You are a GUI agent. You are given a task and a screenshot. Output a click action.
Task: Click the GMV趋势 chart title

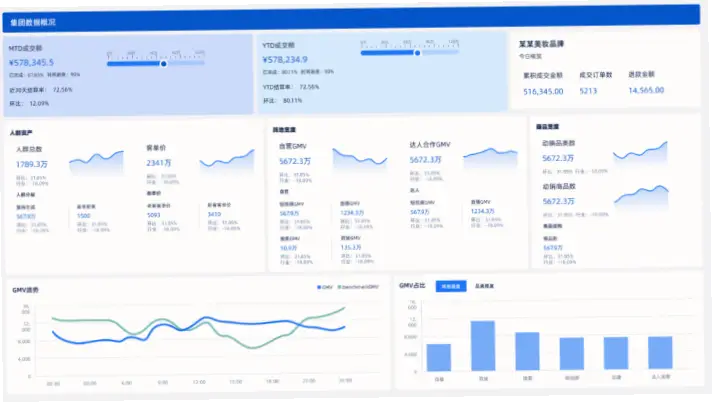click(x=25, y=290)
